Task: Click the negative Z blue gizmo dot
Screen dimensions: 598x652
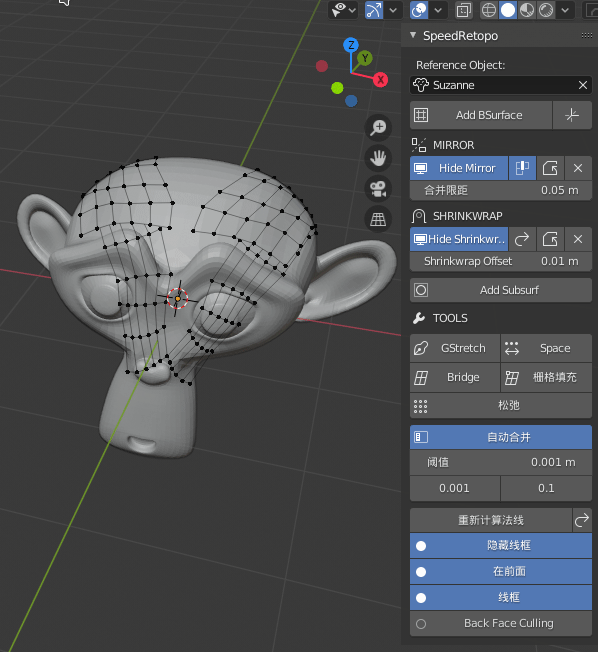Action: click(x=351, y=101)
